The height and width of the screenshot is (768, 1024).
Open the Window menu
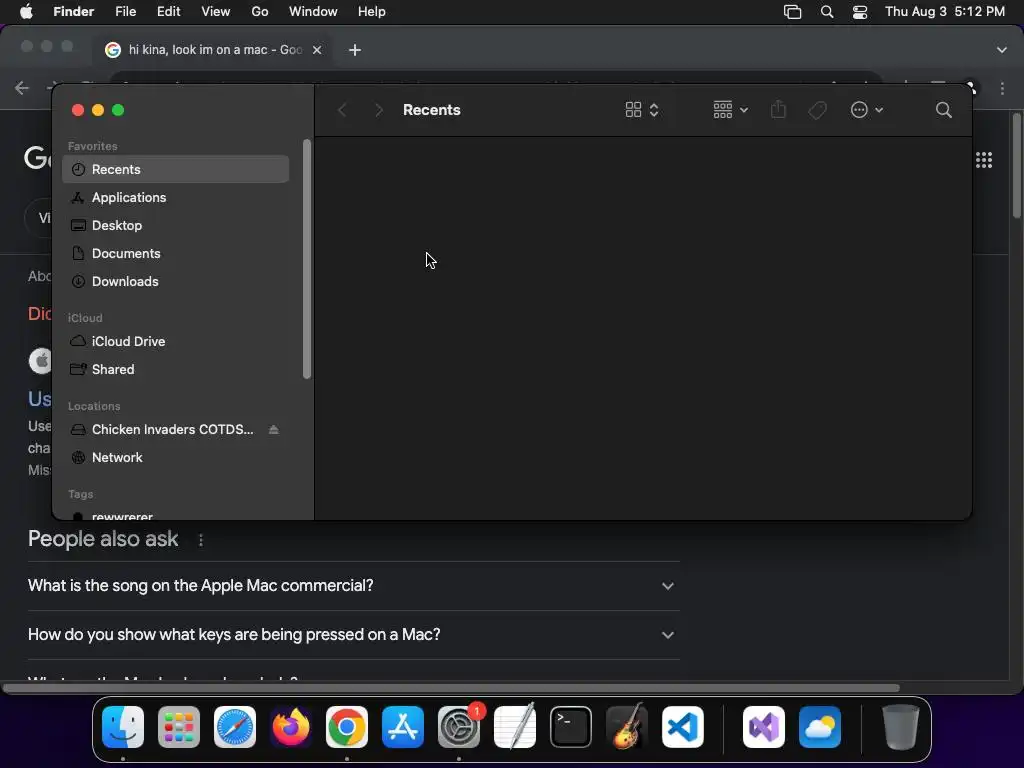pos(313,12)
